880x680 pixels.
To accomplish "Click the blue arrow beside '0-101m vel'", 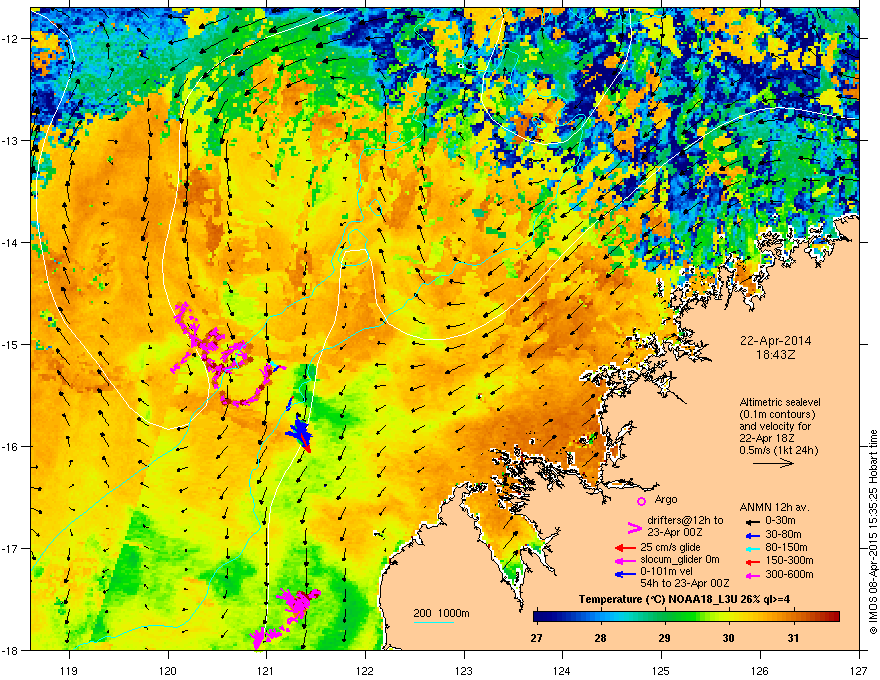I will click(x=625, y=573).
